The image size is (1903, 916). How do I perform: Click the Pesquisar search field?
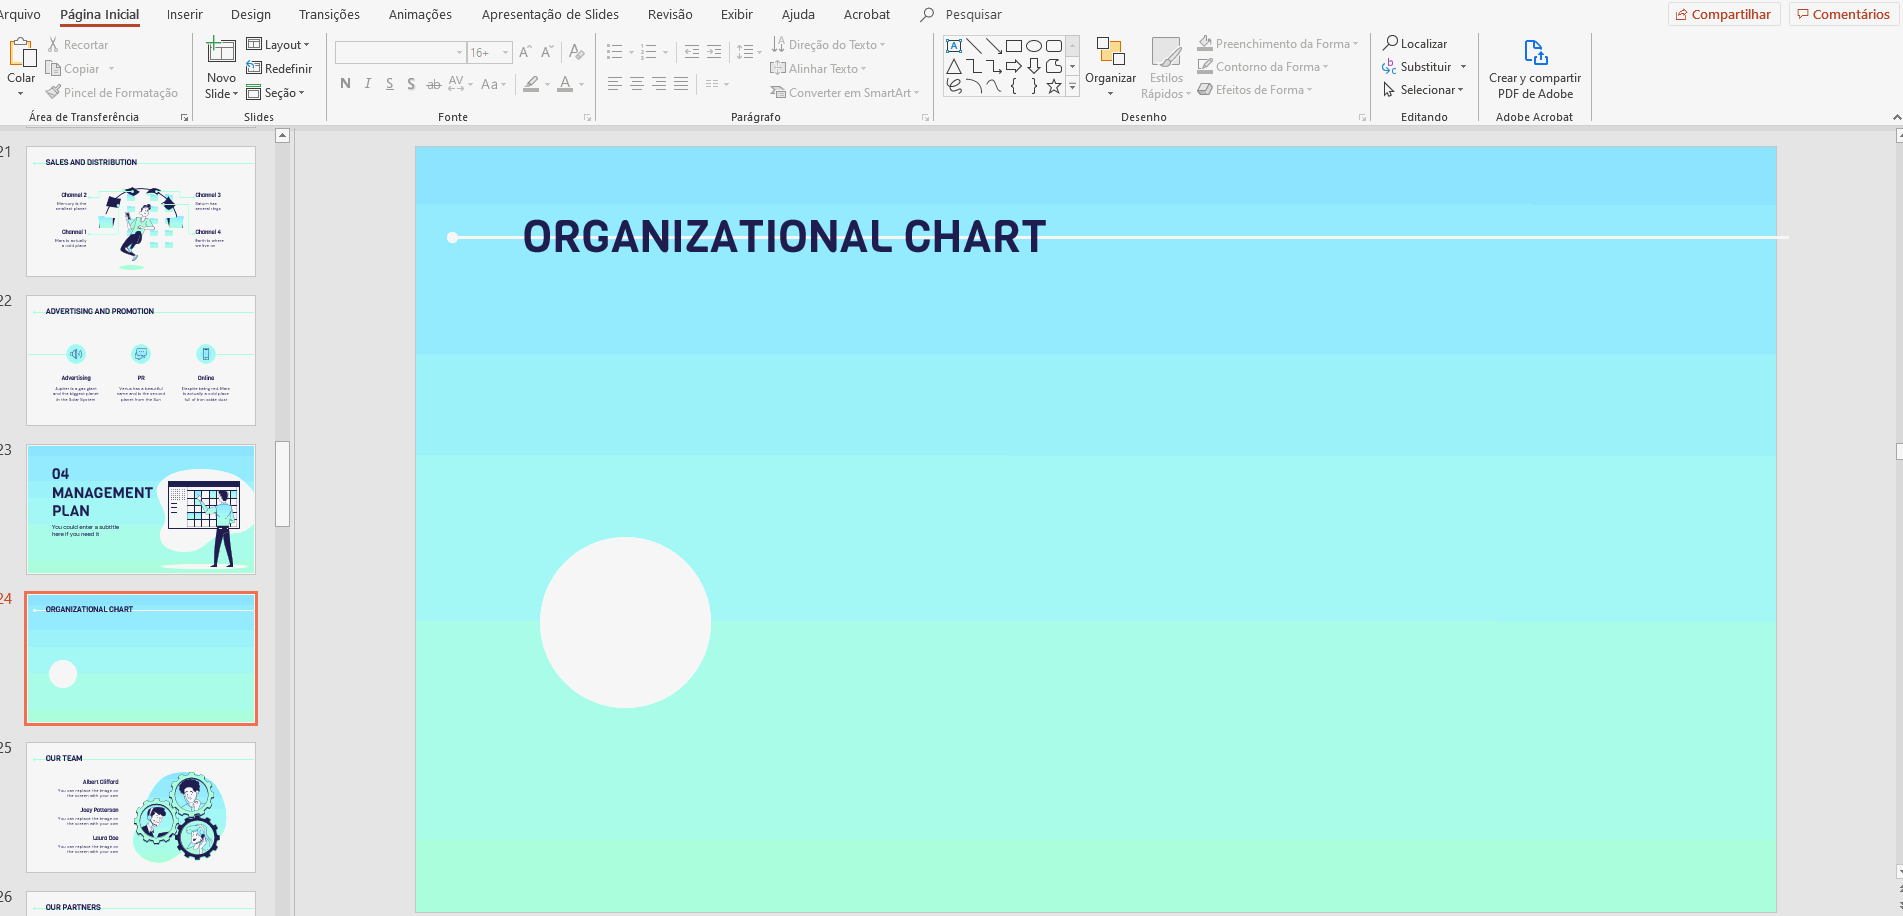coord(973,14)
